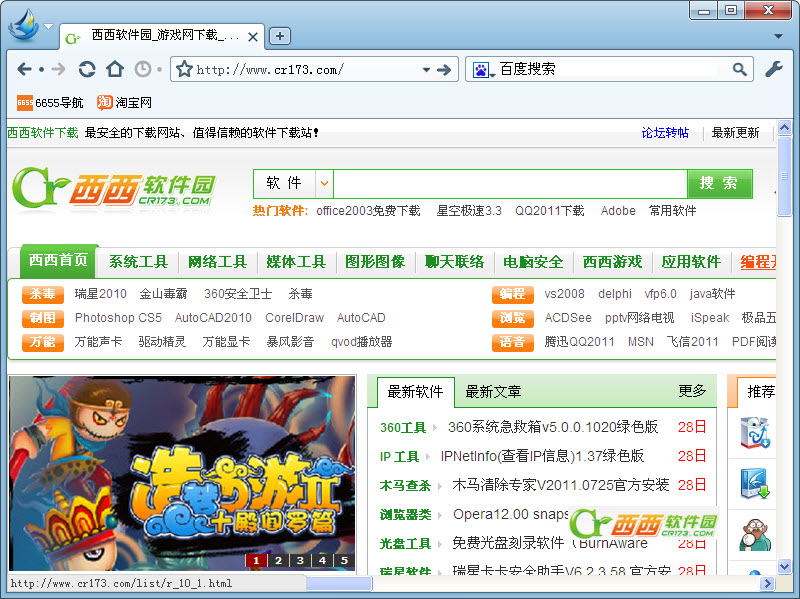The width and height of the screenshot is (800, 599).
Task: Open the 最新更新 link
Action: pyautogui.click(x=735, y=133)
